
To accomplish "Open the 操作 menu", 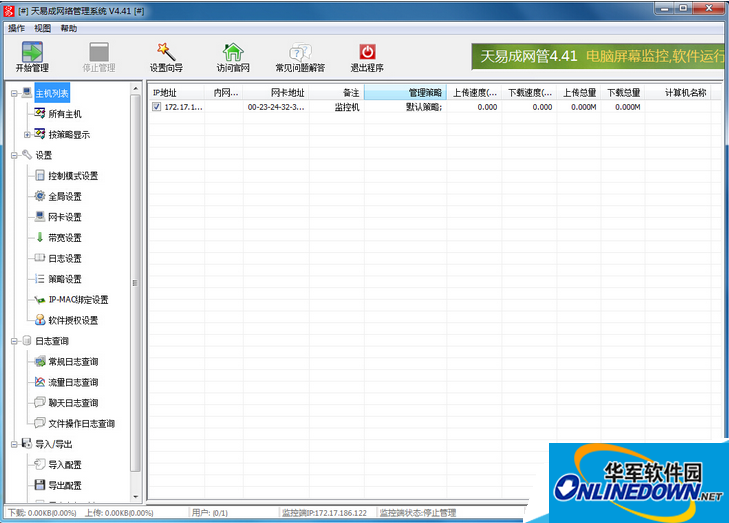I will [x=17, y=28].
